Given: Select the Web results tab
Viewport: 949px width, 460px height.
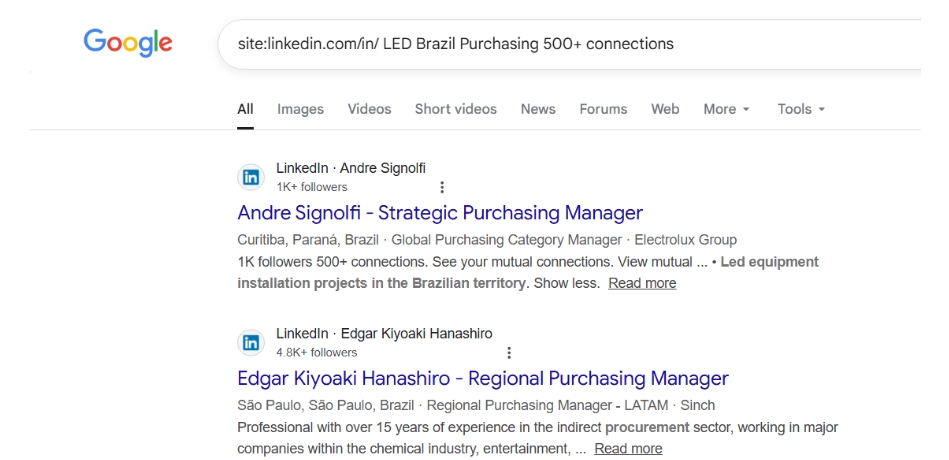Looking at the screenshot, I should click(665, 109).
